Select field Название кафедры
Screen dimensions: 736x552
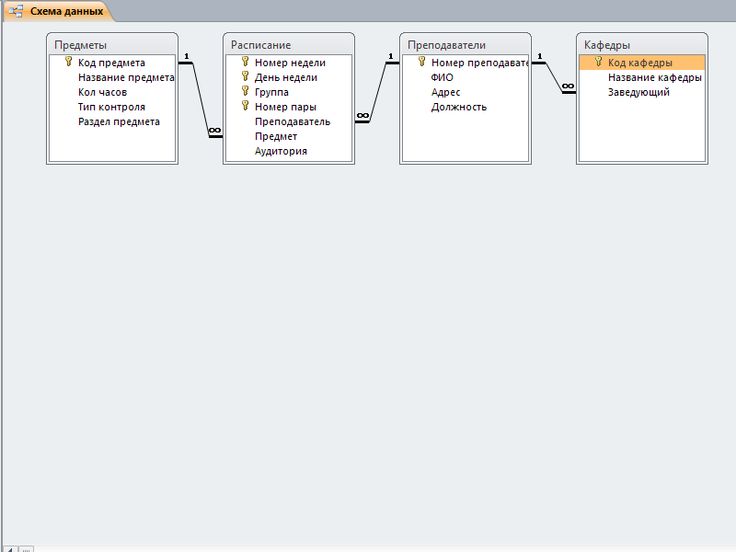[x=642, y=77]
